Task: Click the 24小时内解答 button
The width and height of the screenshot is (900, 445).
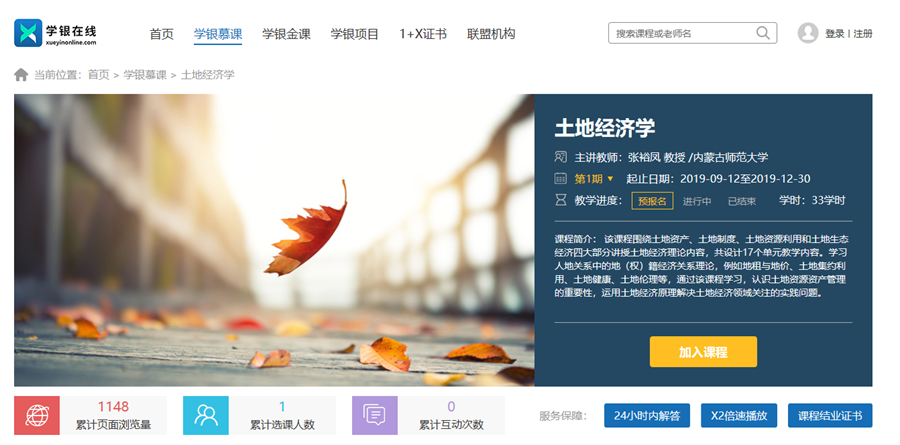Action: pyautogui.click(x=647, y=416)
